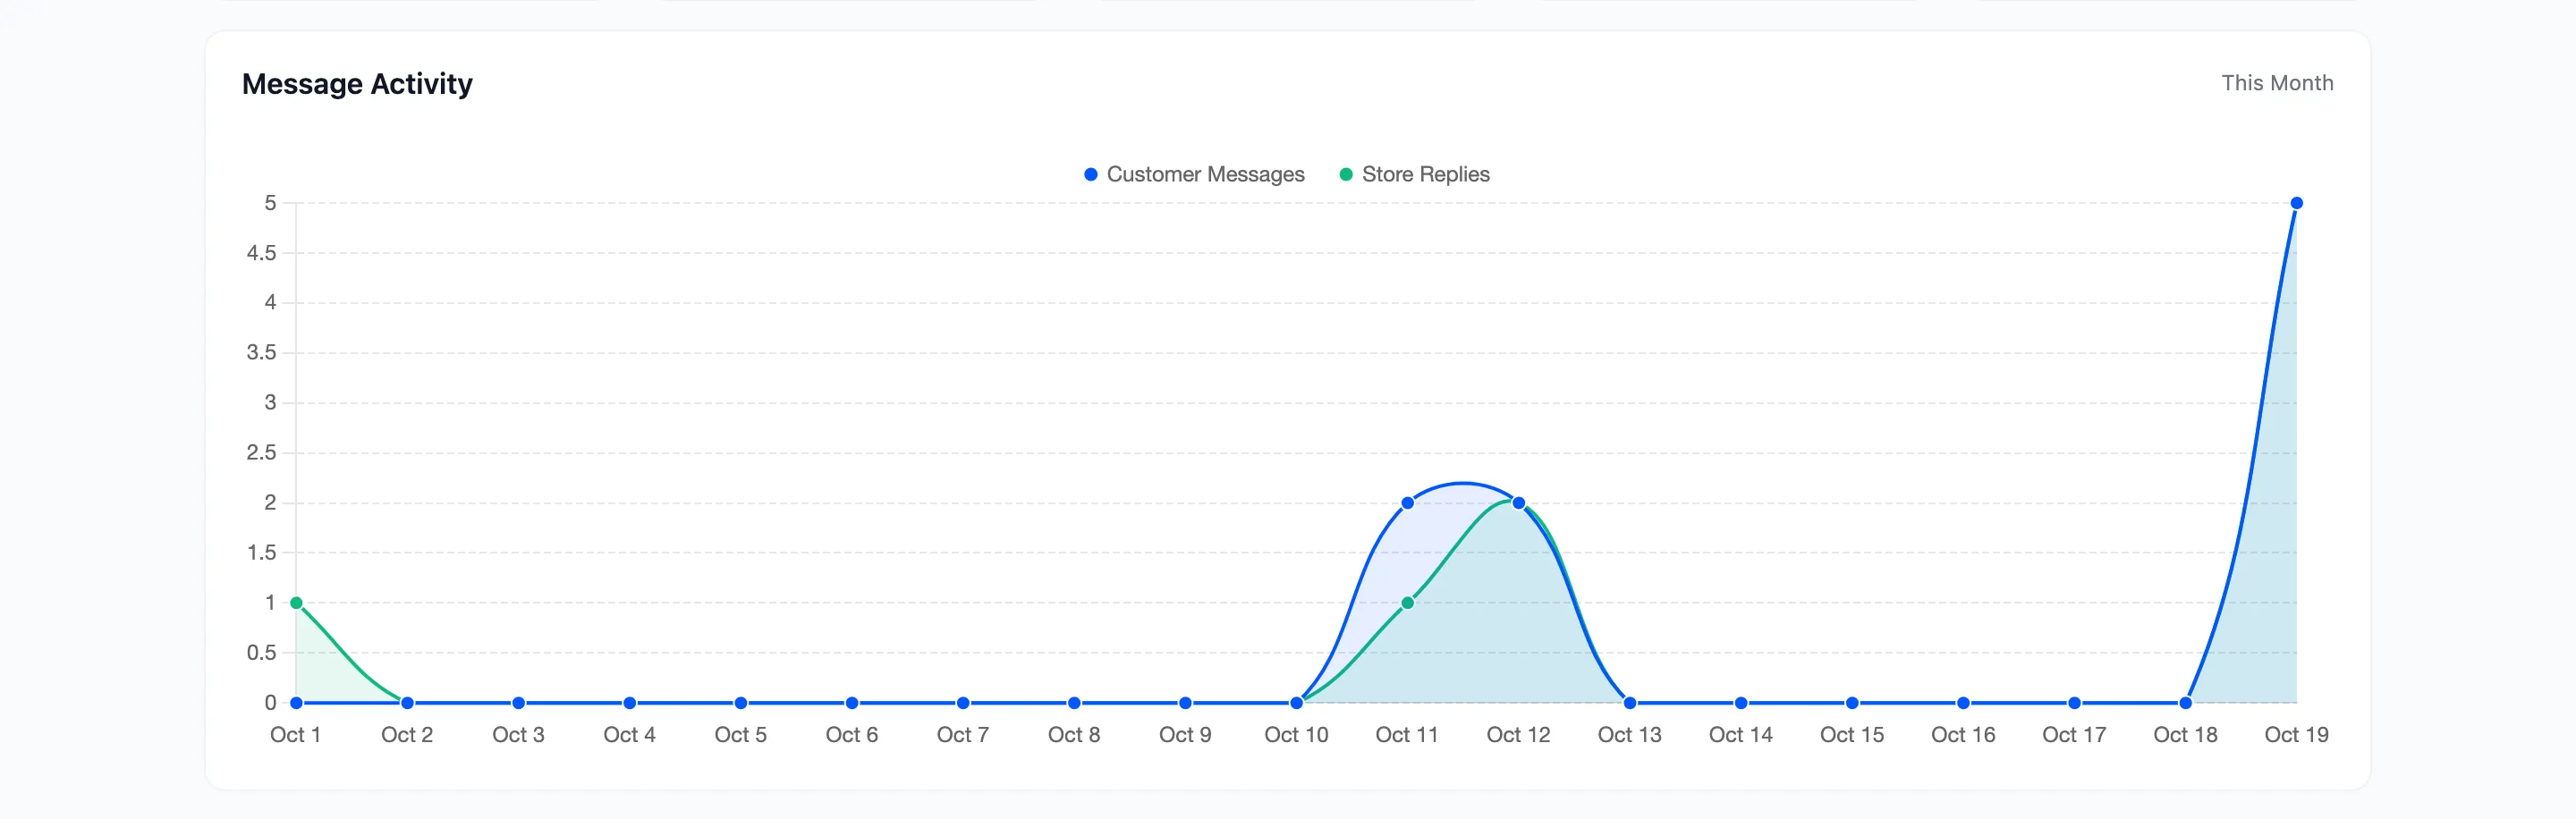
Task: Click the Oct 16 x-axis label
Action: pyautogui.click(x=1963, y=735)
